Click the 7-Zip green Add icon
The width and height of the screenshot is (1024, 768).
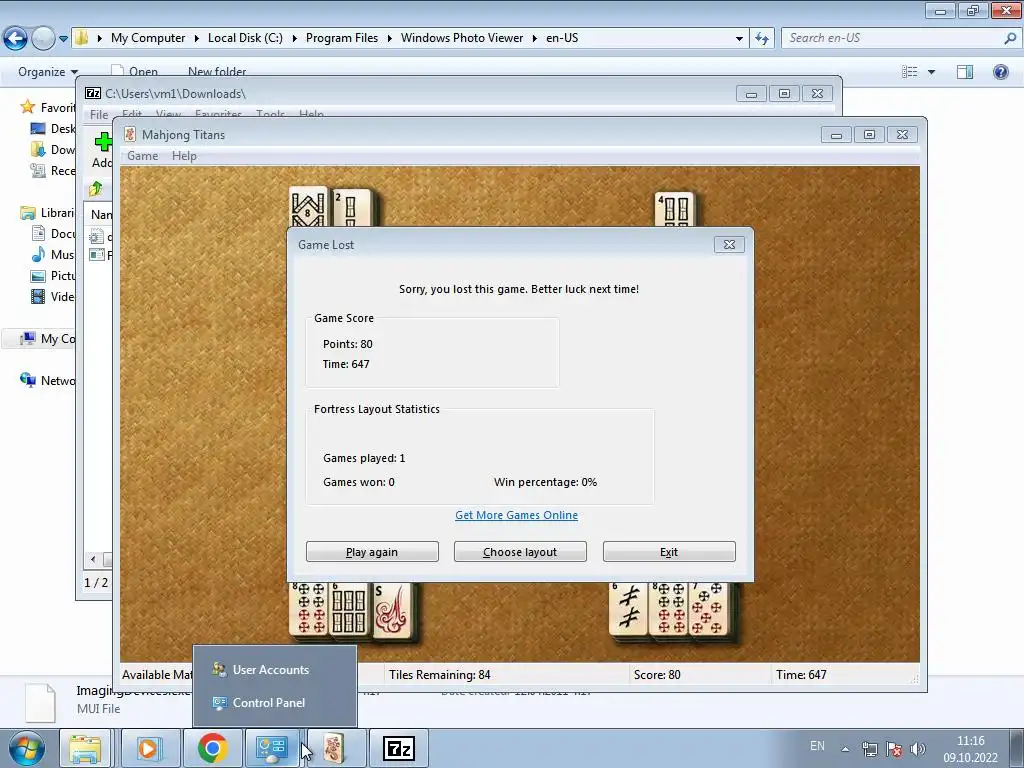coord(103,141)
